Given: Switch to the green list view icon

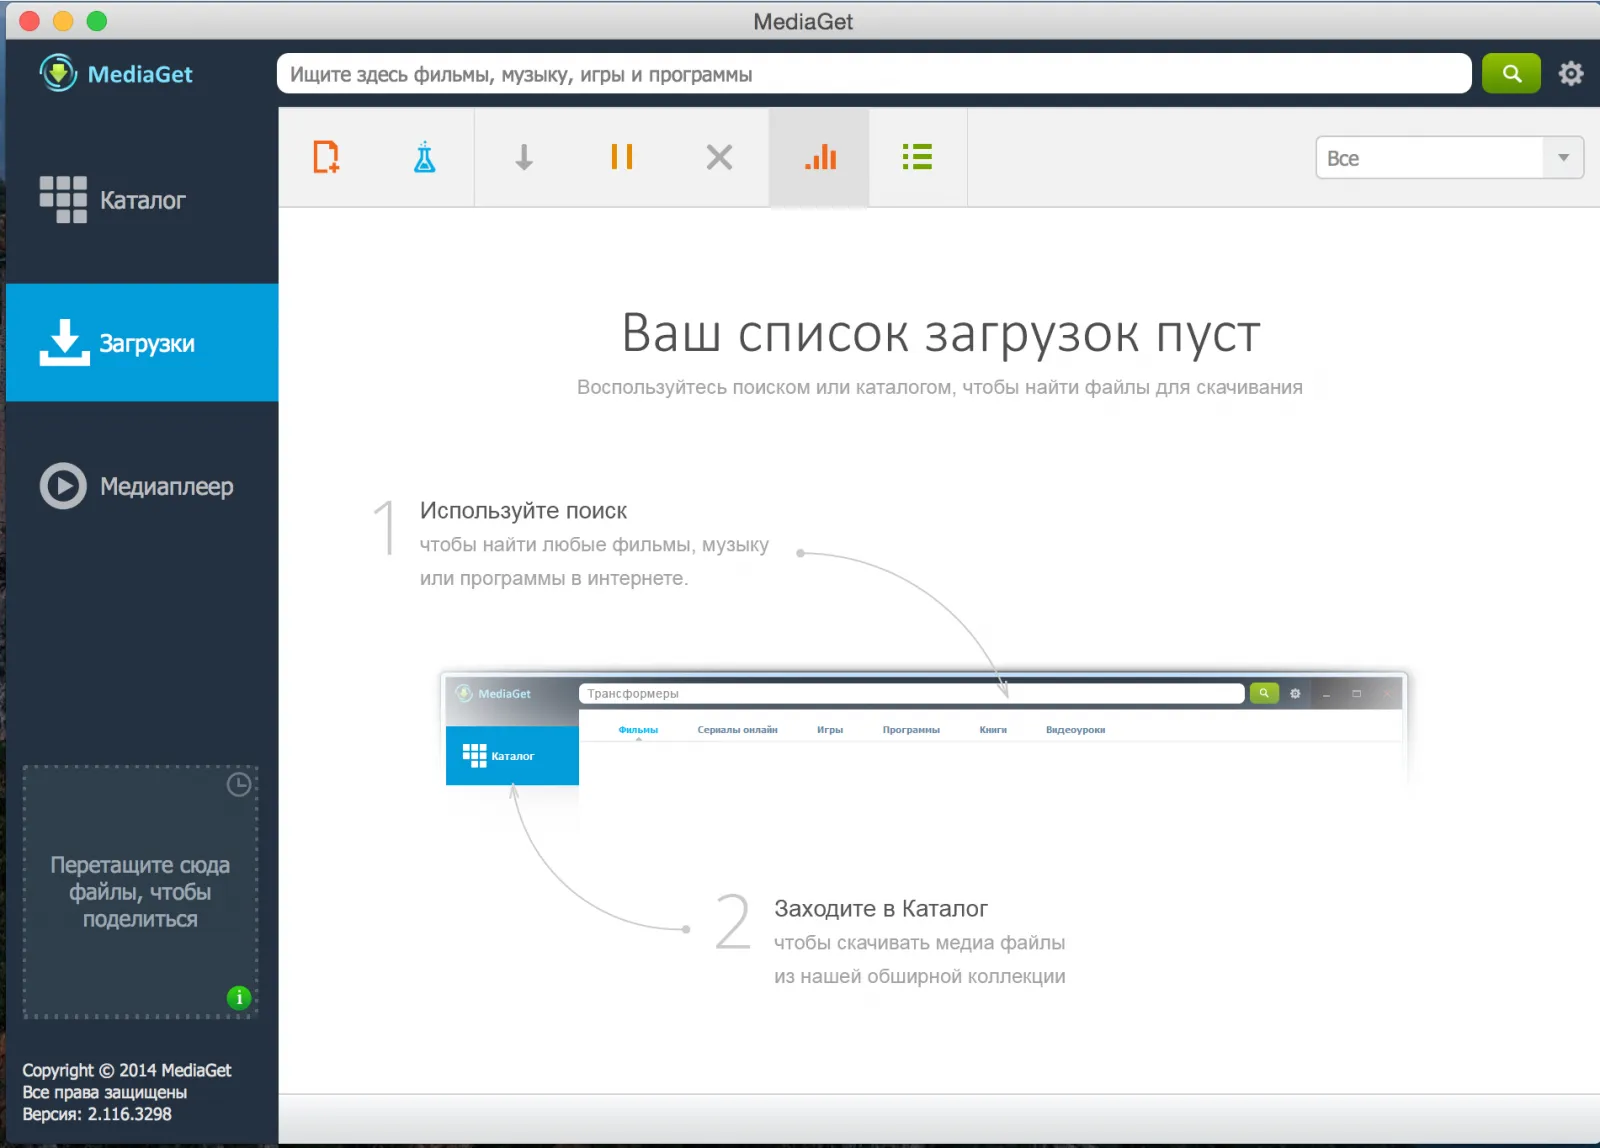Looking at the screenshot, I should 917,157.
